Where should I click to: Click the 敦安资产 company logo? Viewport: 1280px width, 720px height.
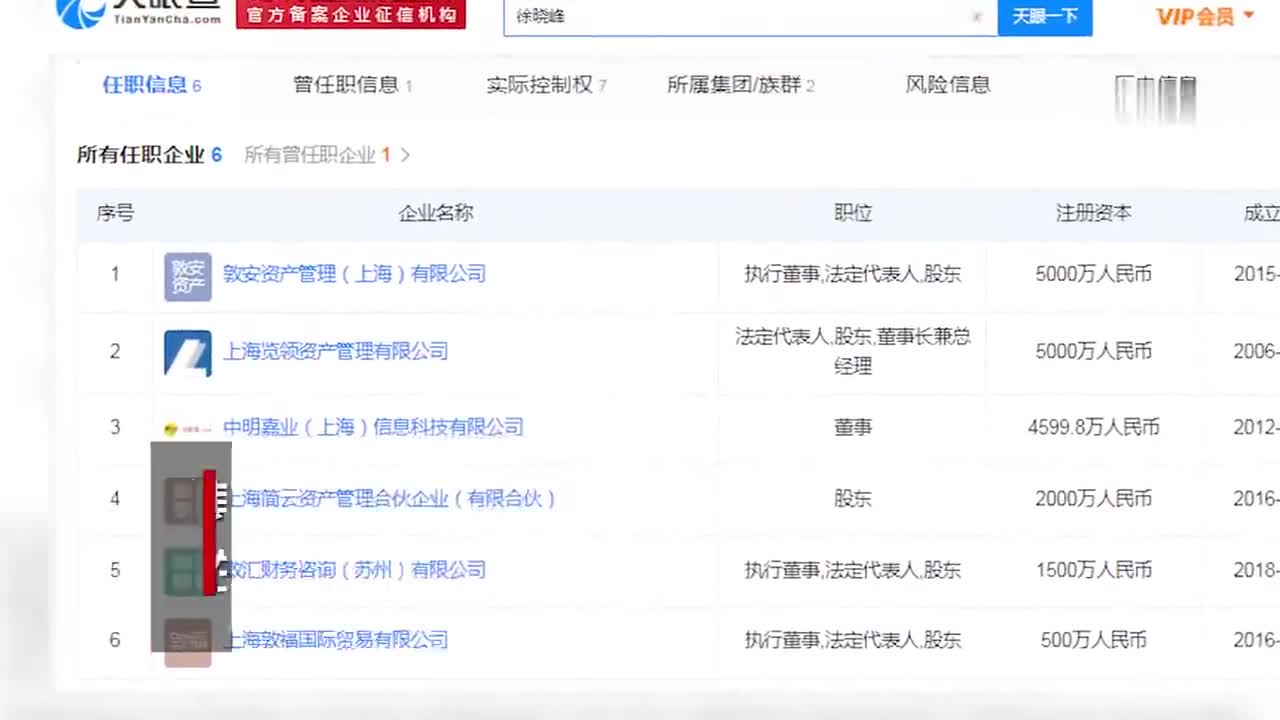(188, 276)
